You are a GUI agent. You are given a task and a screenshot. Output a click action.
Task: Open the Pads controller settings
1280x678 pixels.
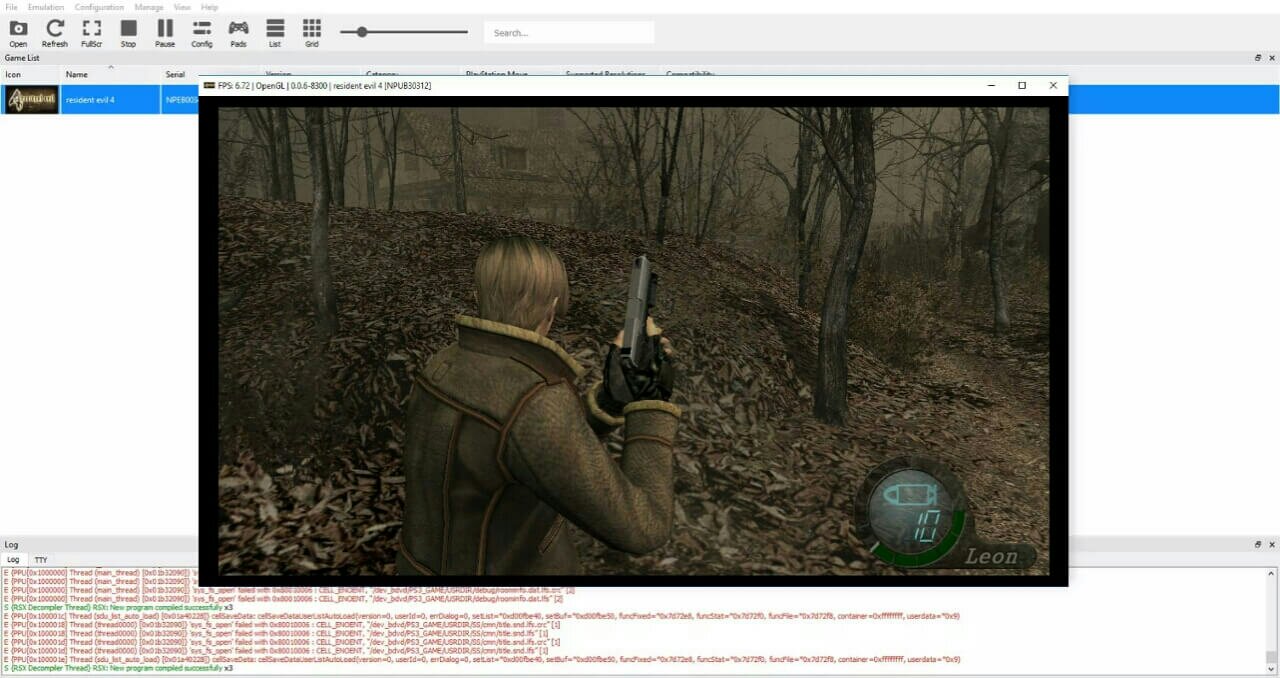coord(238,33)
